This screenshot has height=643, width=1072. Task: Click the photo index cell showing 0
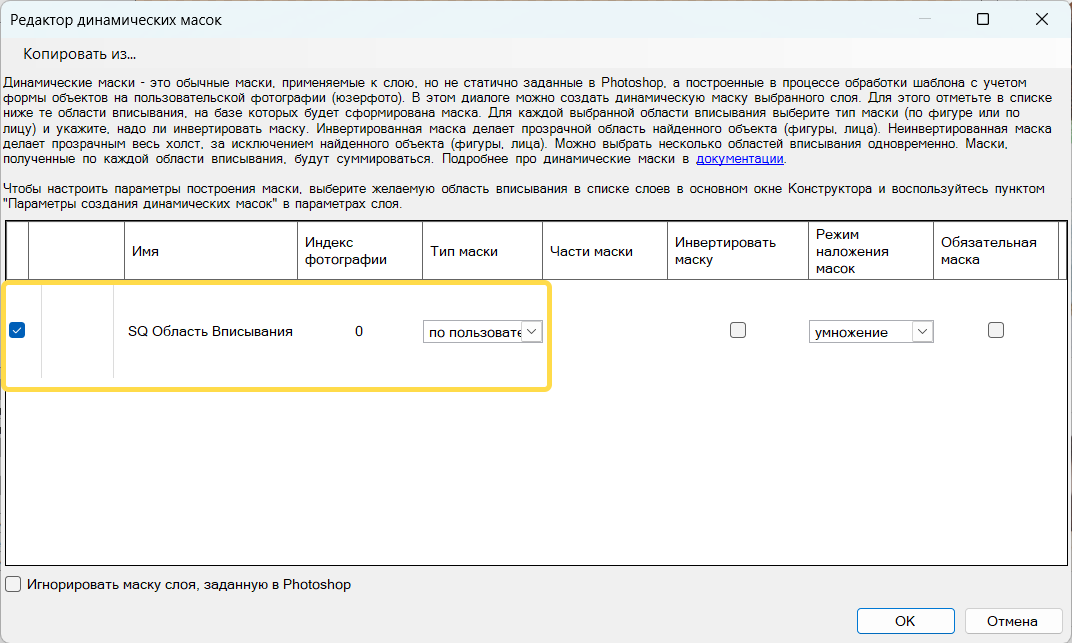point(359,331)
